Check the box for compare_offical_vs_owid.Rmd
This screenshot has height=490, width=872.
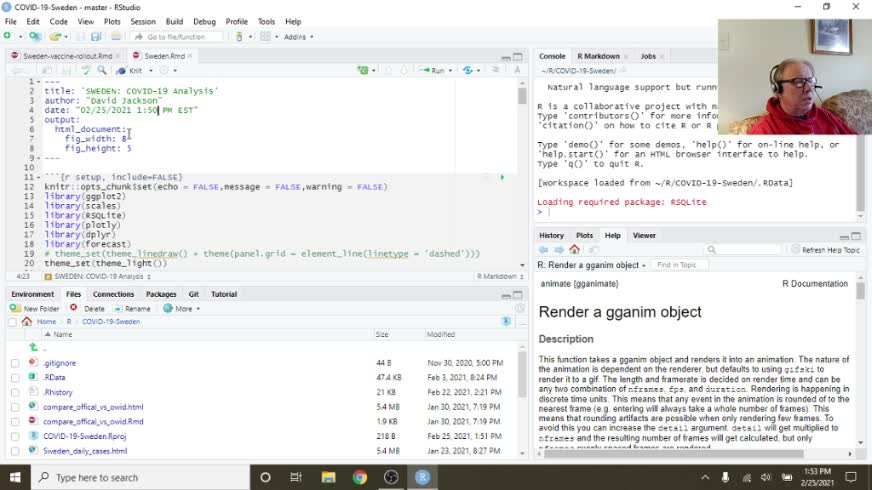click(x=15, y=422)
